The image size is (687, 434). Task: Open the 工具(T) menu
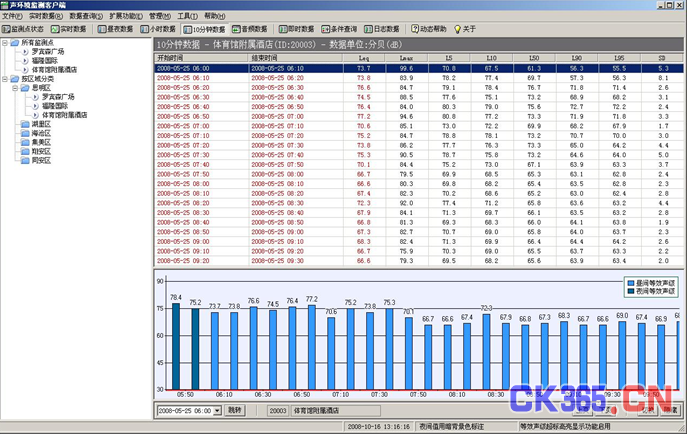coord(187,16)
